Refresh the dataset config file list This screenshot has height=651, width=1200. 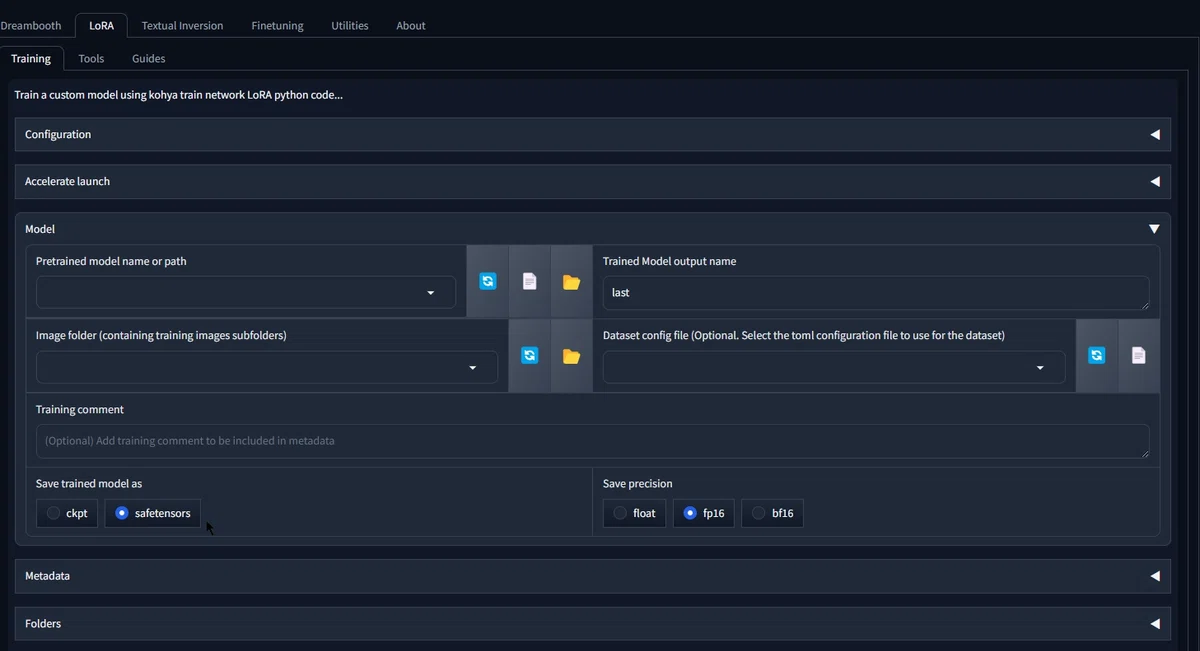pos(1097,356)
